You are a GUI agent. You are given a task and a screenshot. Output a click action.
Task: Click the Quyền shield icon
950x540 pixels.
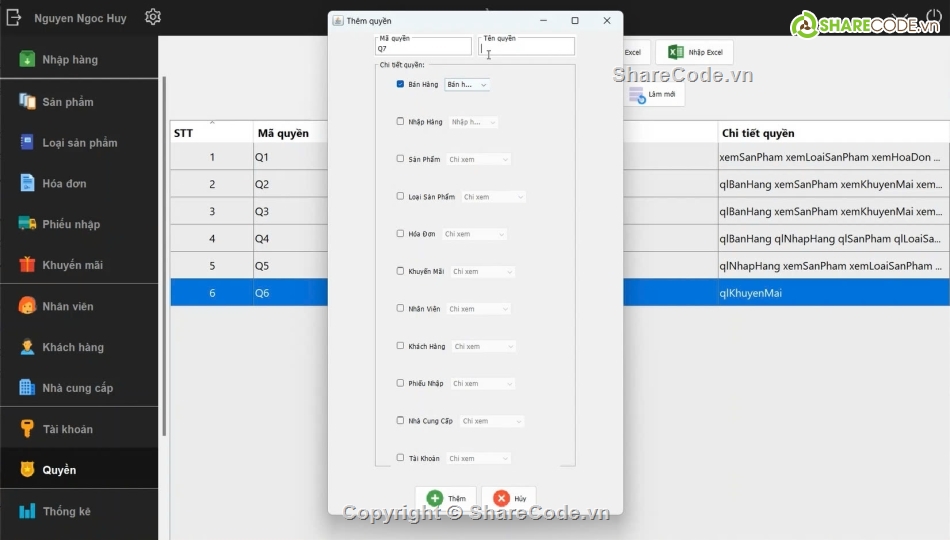tap(27, 469)
